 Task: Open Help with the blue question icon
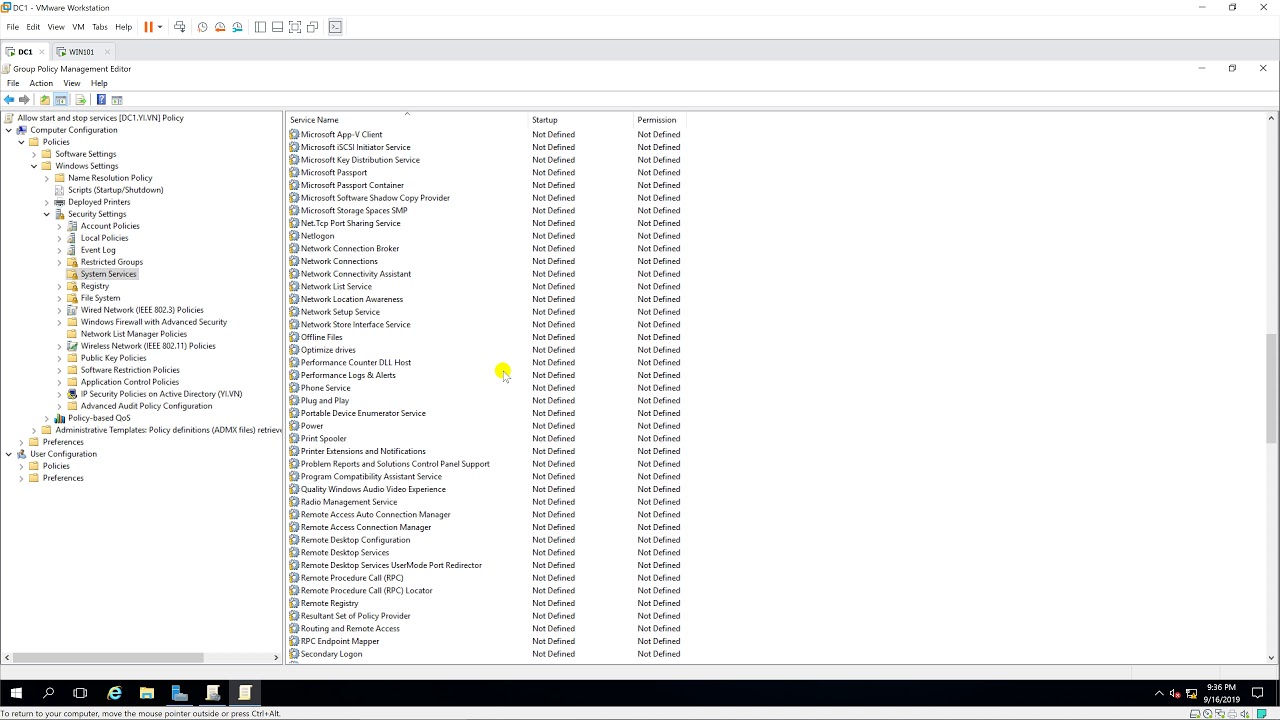click(101, 100)
